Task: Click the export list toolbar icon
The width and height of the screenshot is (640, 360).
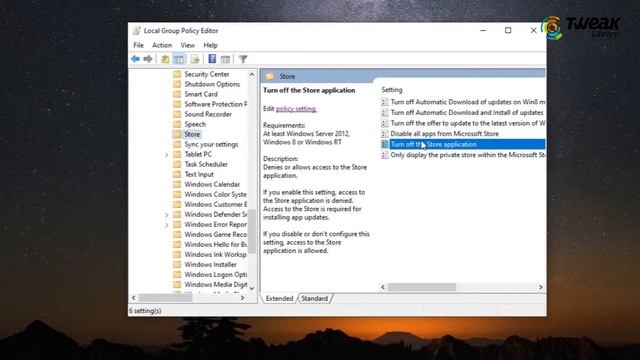Action: pos(195,59)
